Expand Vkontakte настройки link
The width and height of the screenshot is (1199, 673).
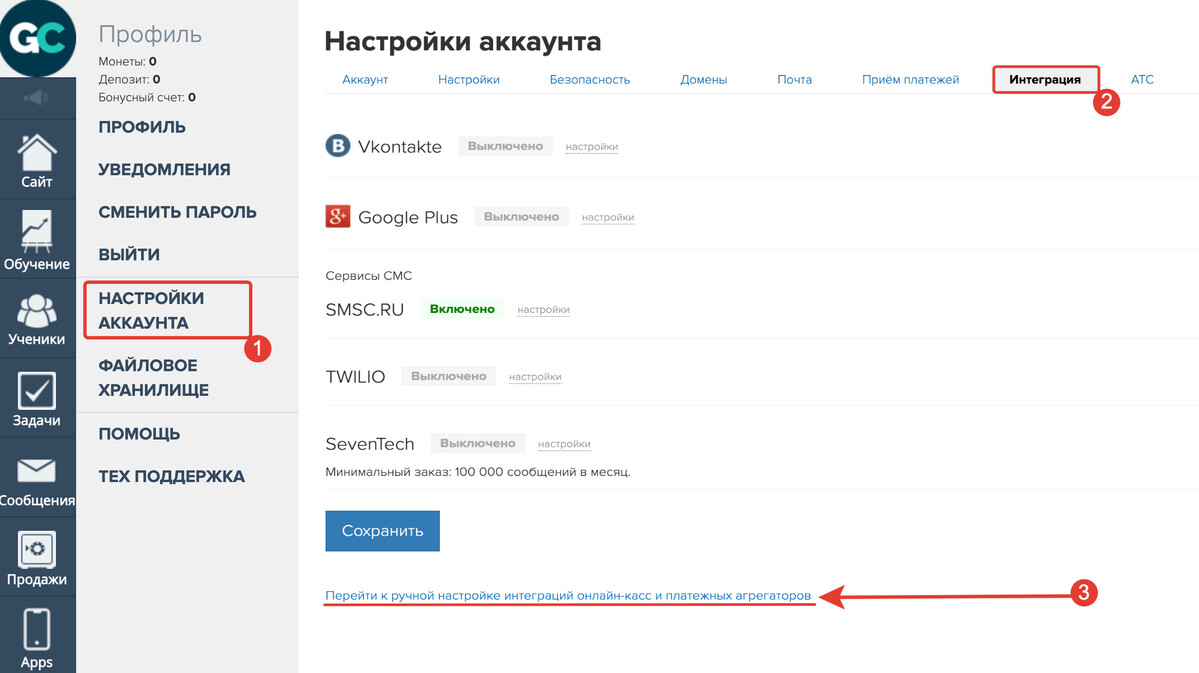[x=592, y=147]
